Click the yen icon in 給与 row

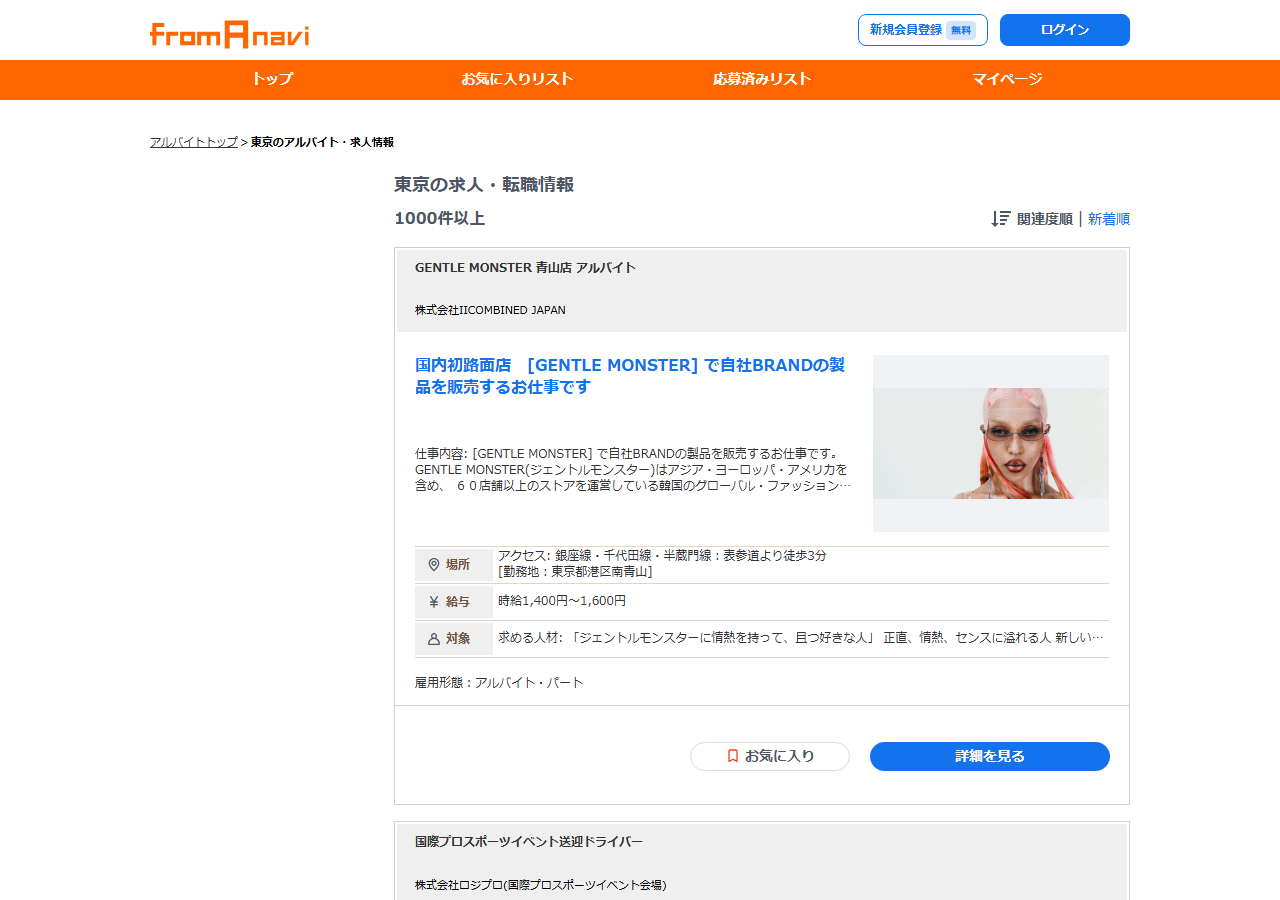[434, 602]
